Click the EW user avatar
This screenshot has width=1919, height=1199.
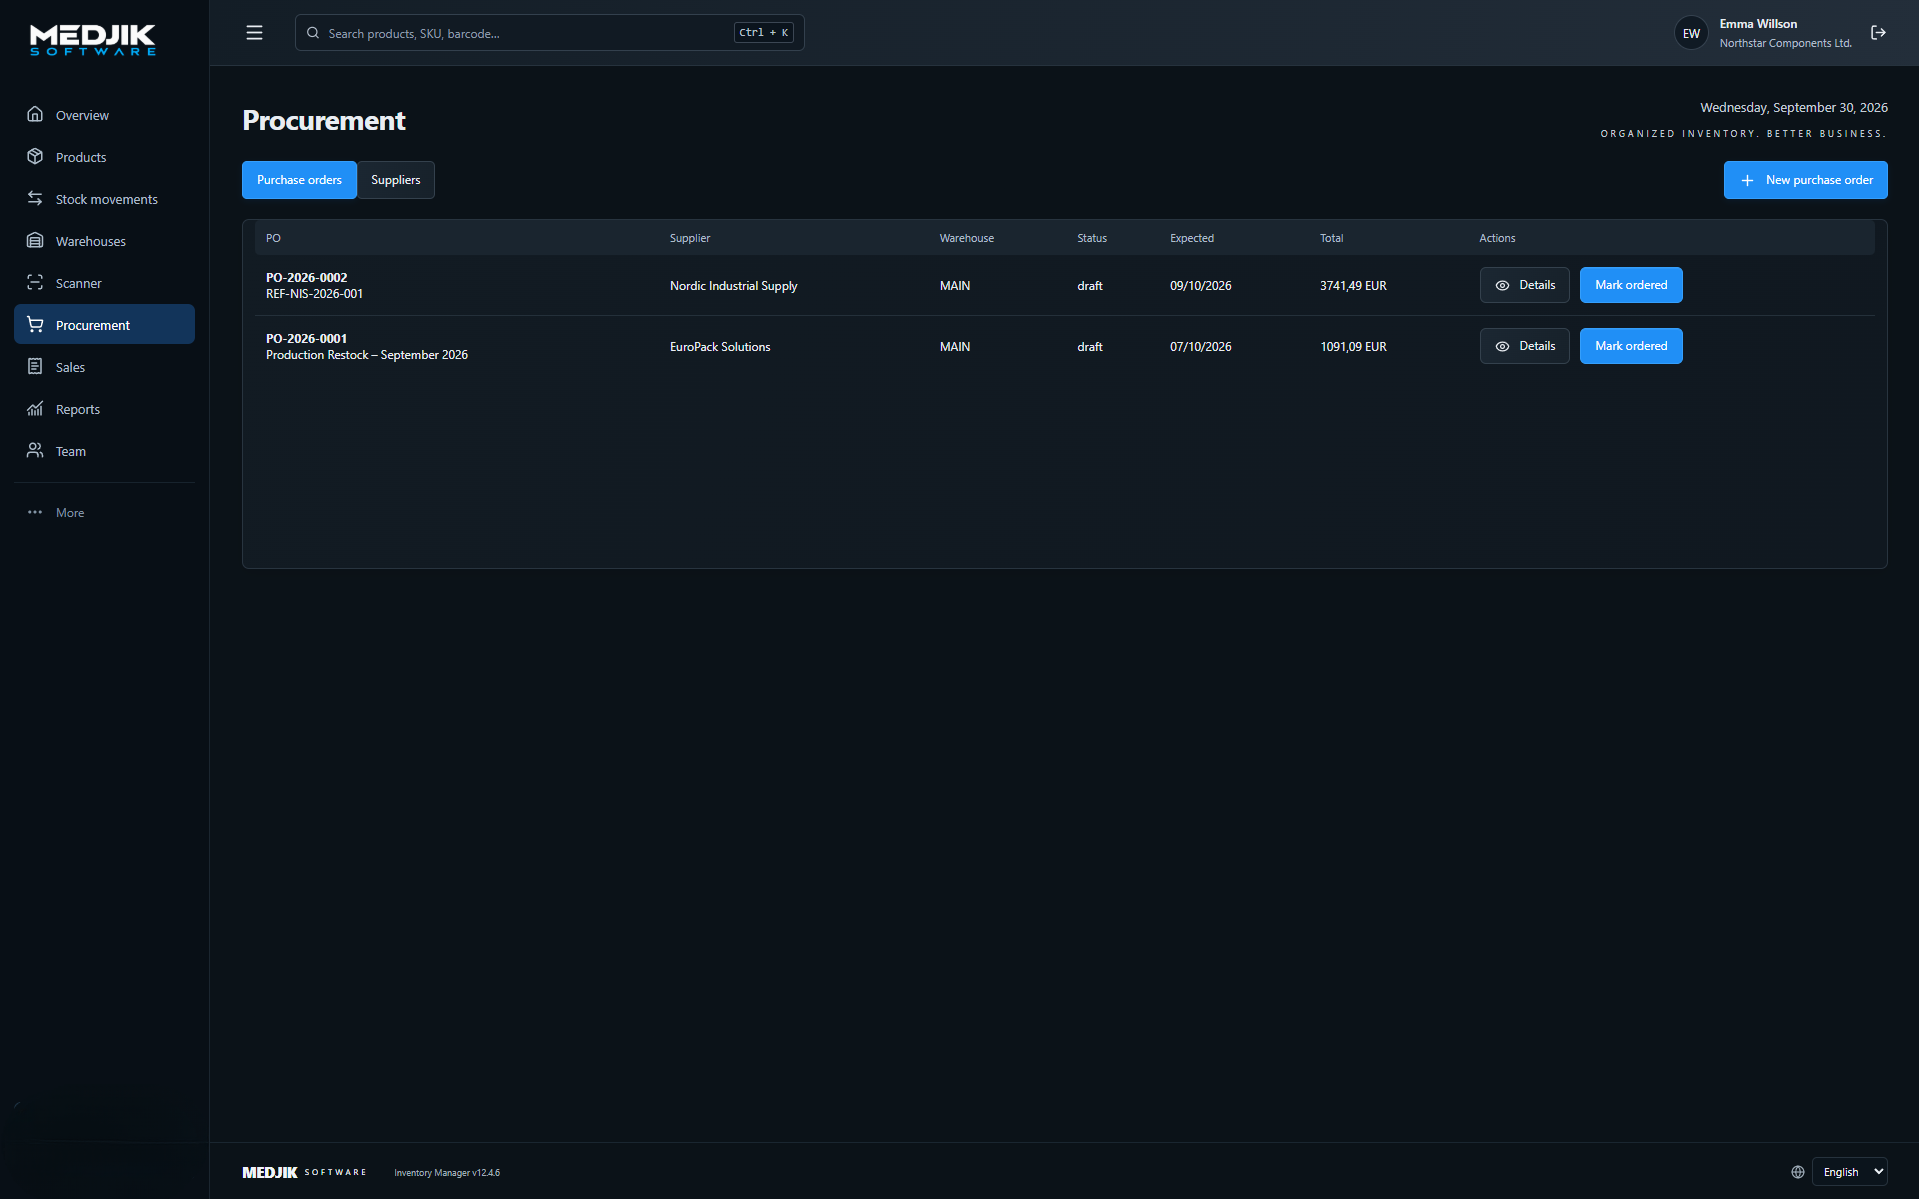click(1691, 33)
